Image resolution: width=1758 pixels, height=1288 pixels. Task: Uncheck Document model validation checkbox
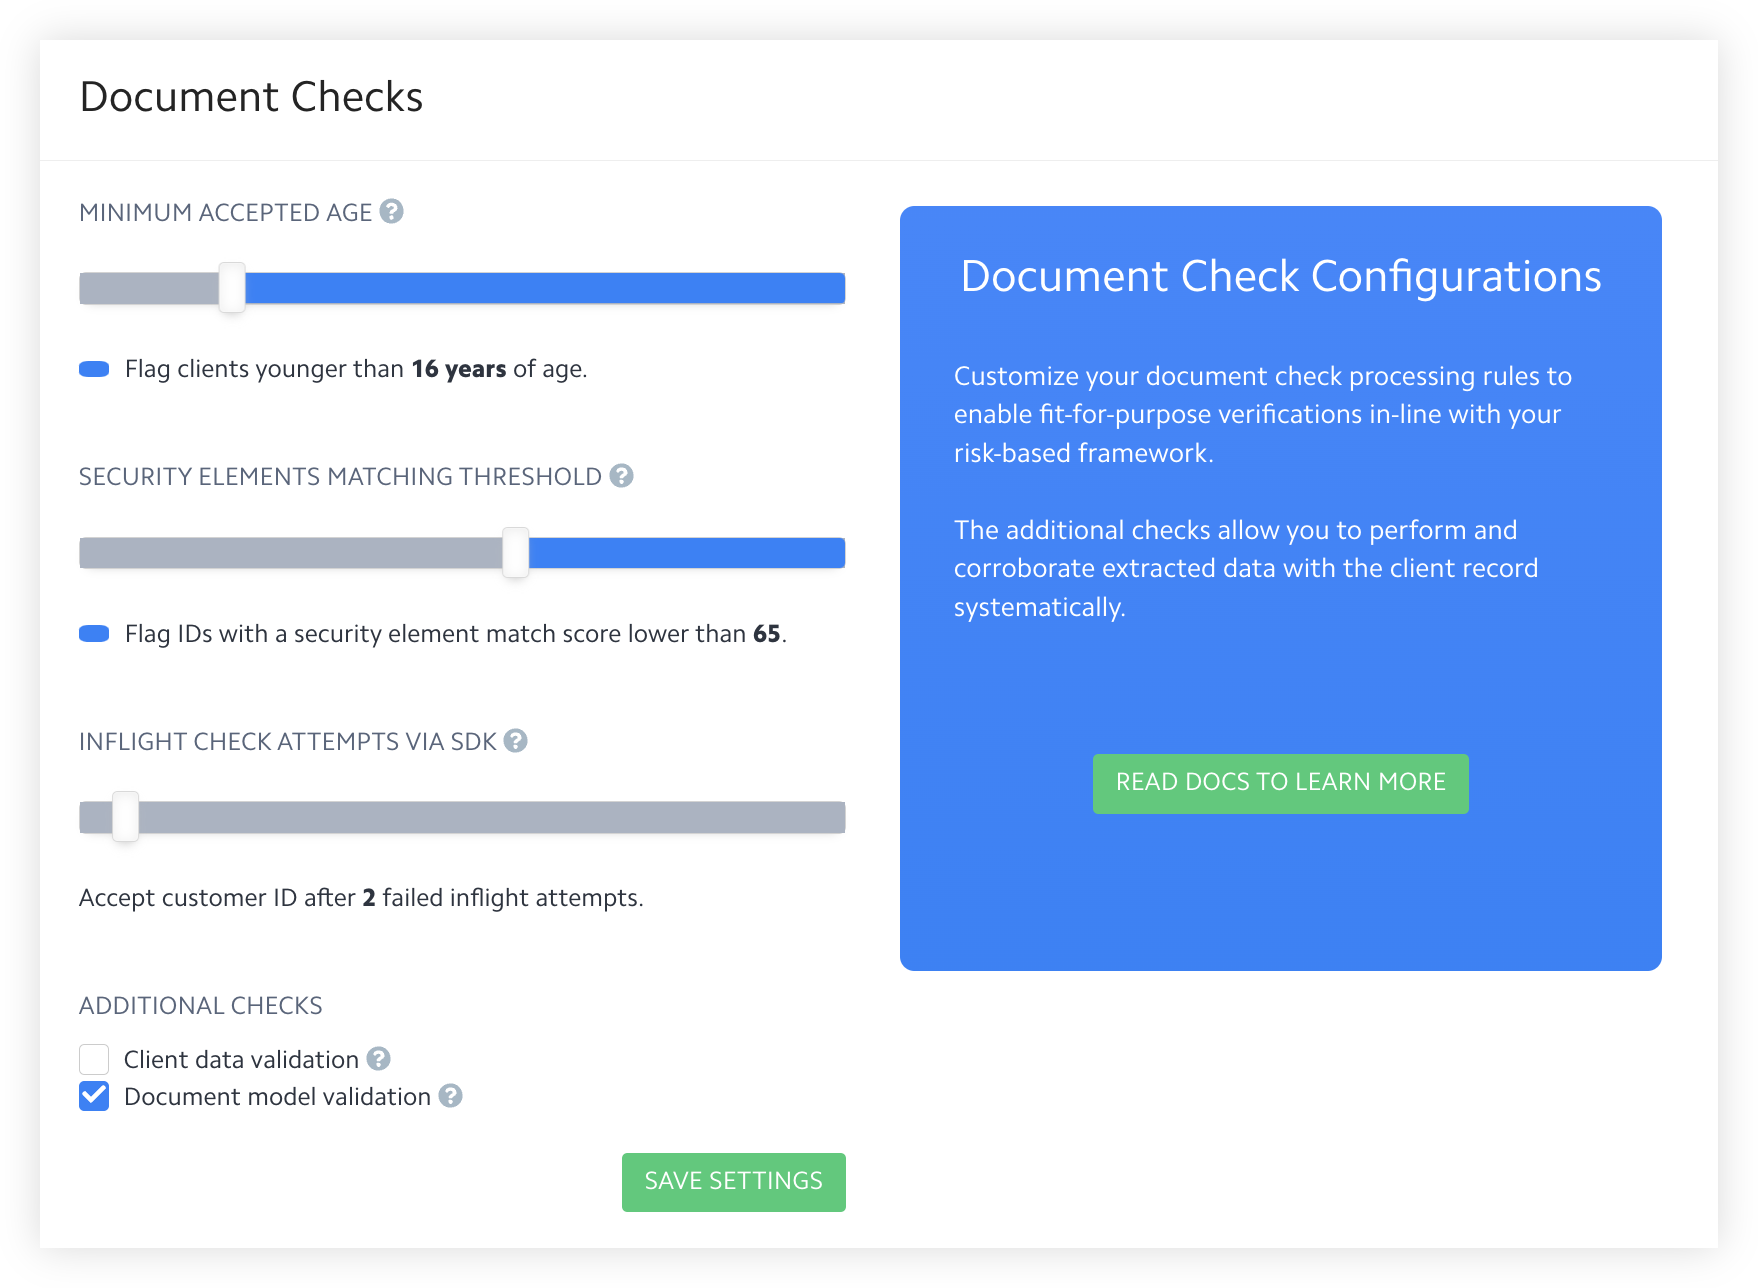tap(94, 1096)
